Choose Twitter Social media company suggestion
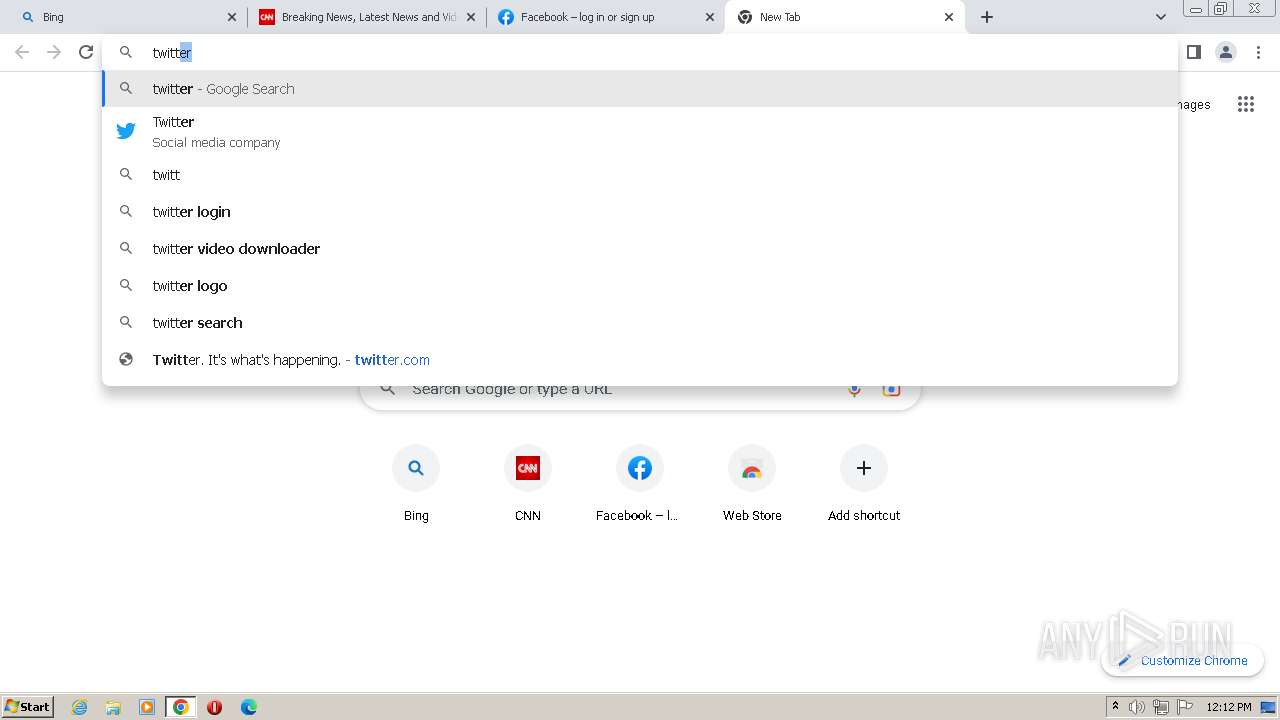 (x=640, y=131)
